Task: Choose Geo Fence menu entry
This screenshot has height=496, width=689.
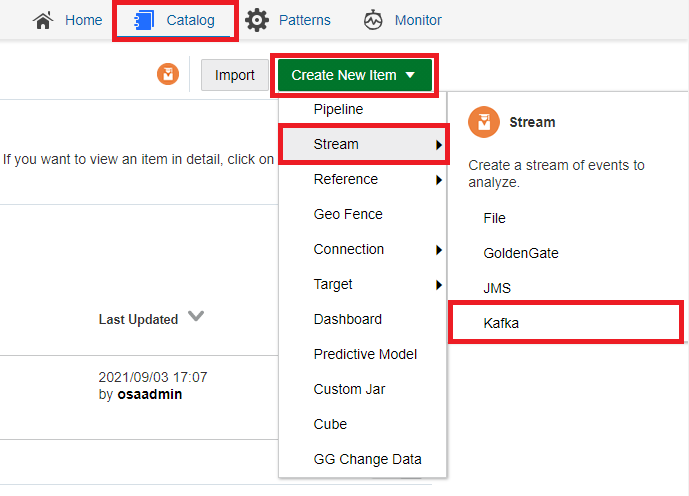Action: click(x=348, y=214)
